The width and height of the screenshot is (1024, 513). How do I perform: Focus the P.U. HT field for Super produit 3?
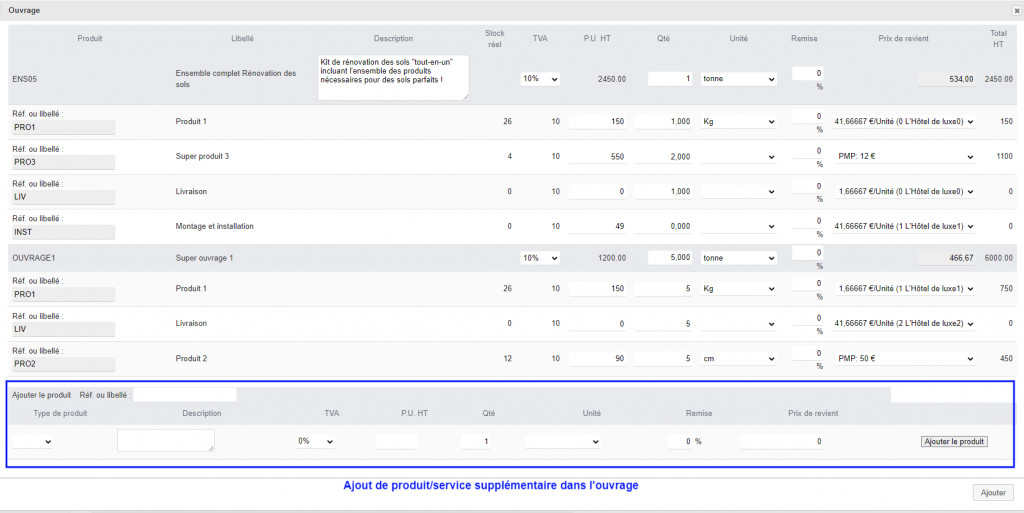coord(598,157)
